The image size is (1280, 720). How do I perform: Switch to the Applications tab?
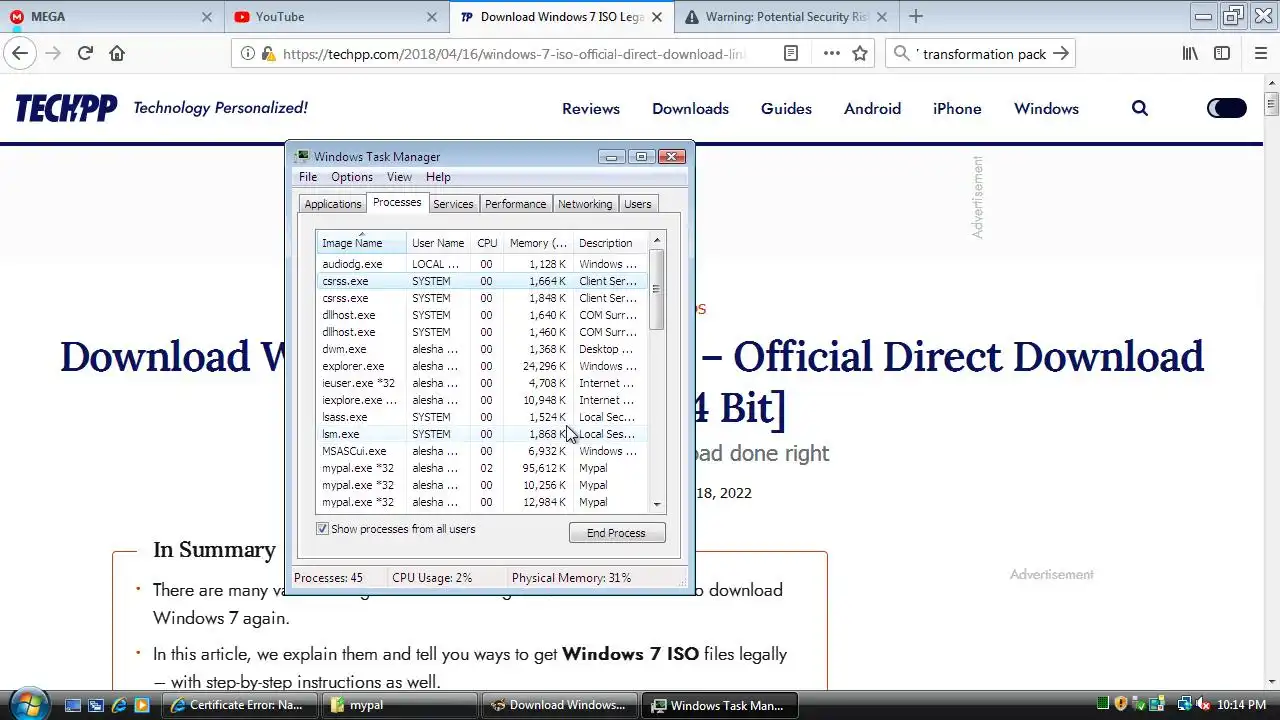coord(333,204)
